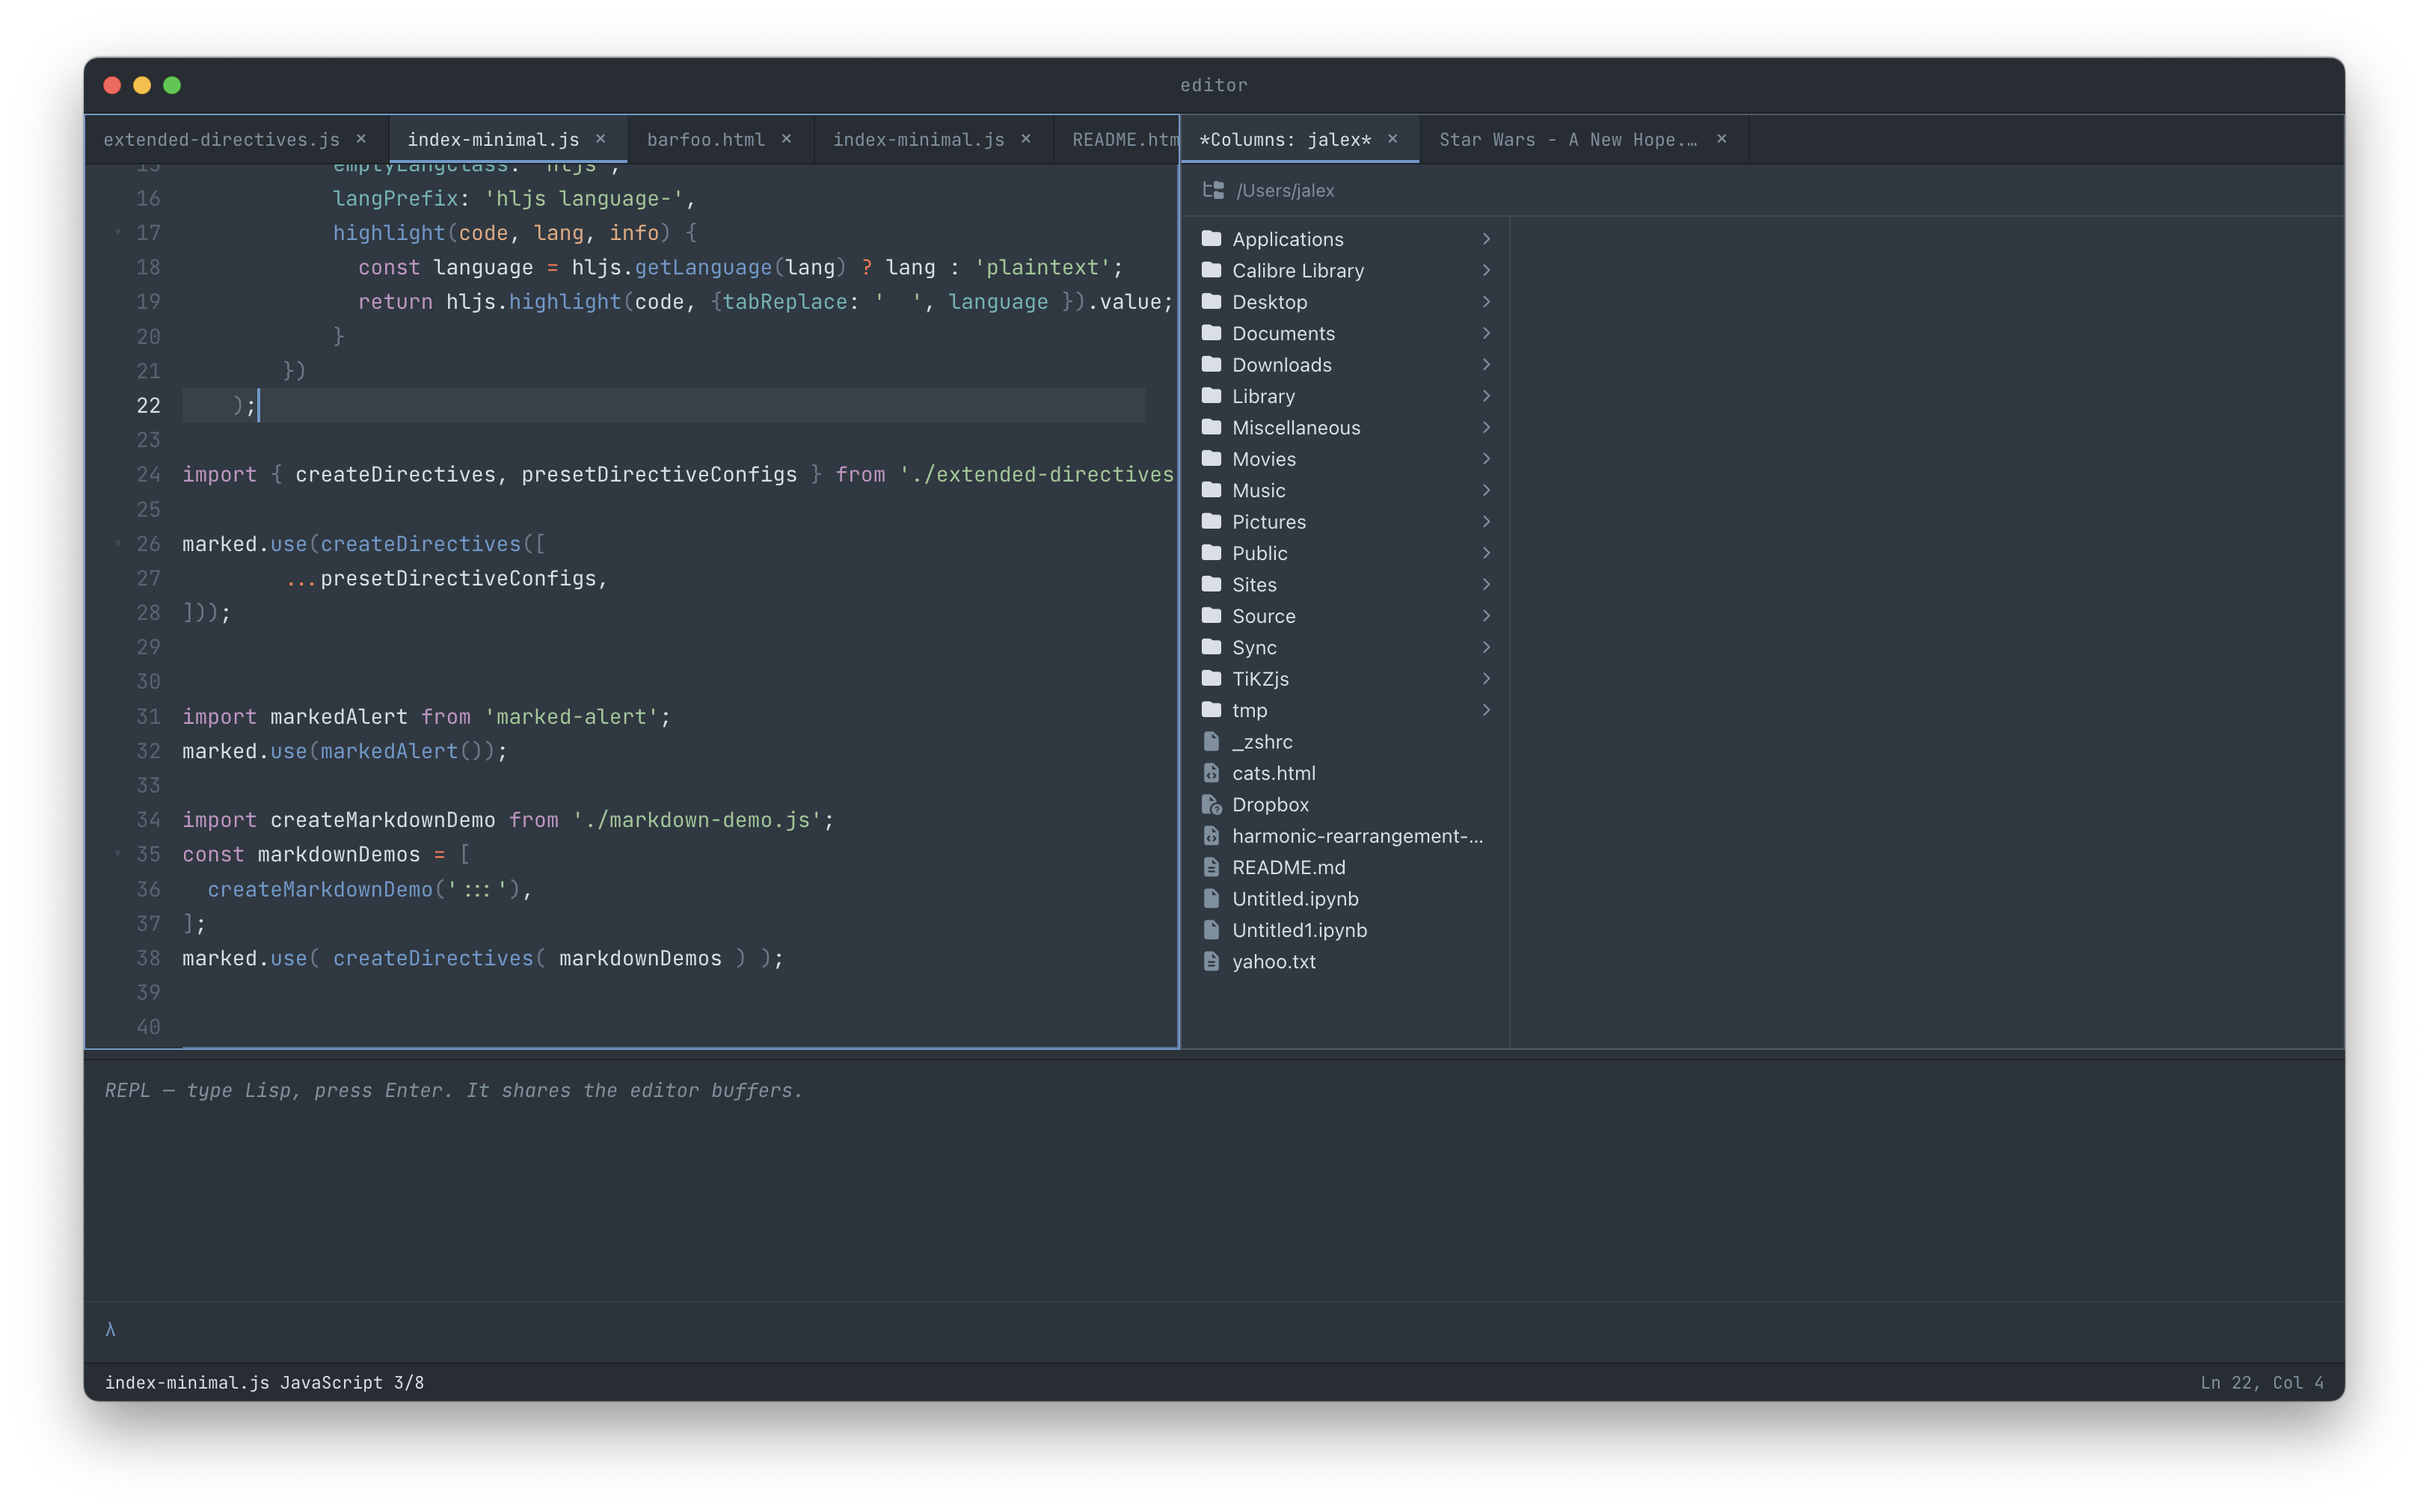Viewport: 2429px width, 1512px height.
Task: Click the Library folder icon
Action: [1211, 395]
